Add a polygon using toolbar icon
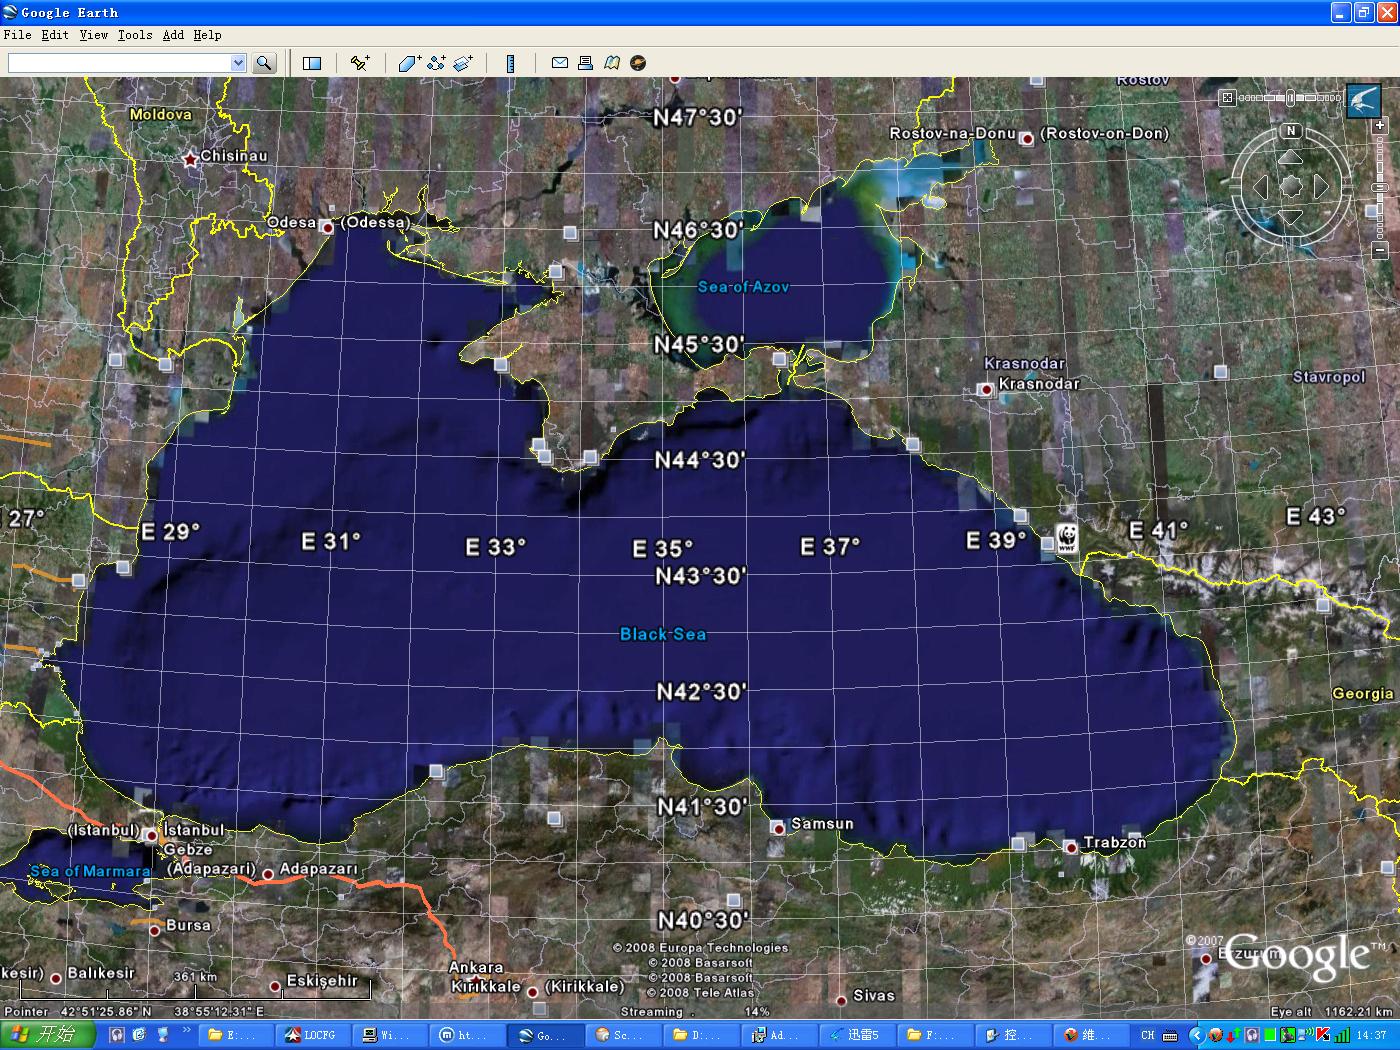Image resolution: width=1400 pixels, height=1050 pixels. [x=409, y=63]
